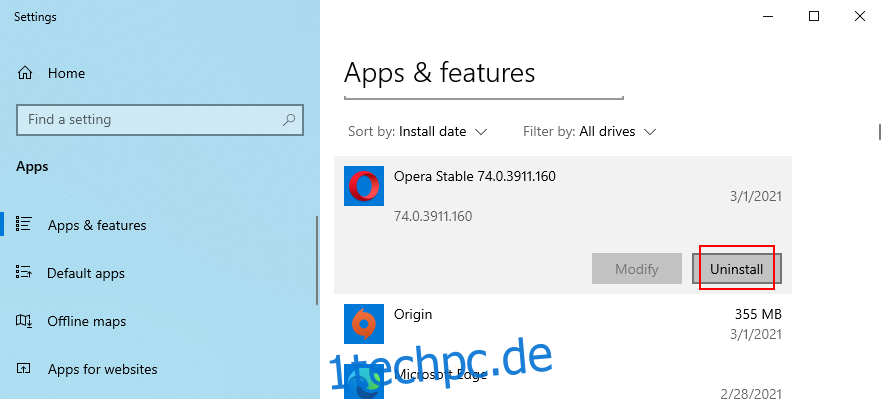Click the main page scrollbar thumb
The image size is (883, 399).
pos(880,132)
